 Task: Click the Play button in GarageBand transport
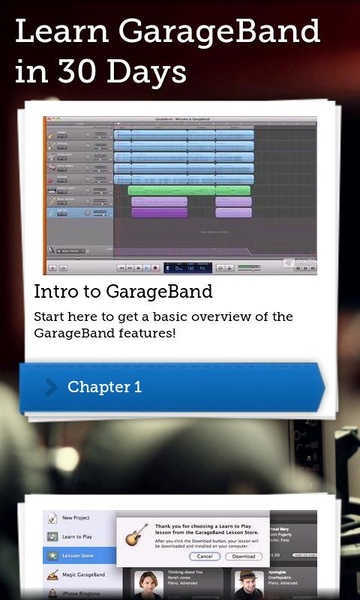(x=147, y=268)
